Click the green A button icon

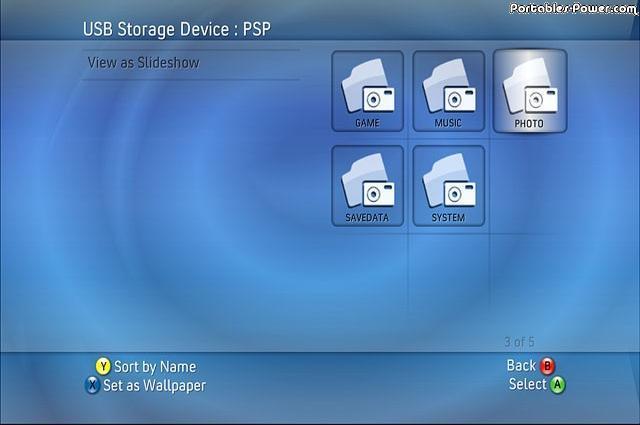coord(558,385)
